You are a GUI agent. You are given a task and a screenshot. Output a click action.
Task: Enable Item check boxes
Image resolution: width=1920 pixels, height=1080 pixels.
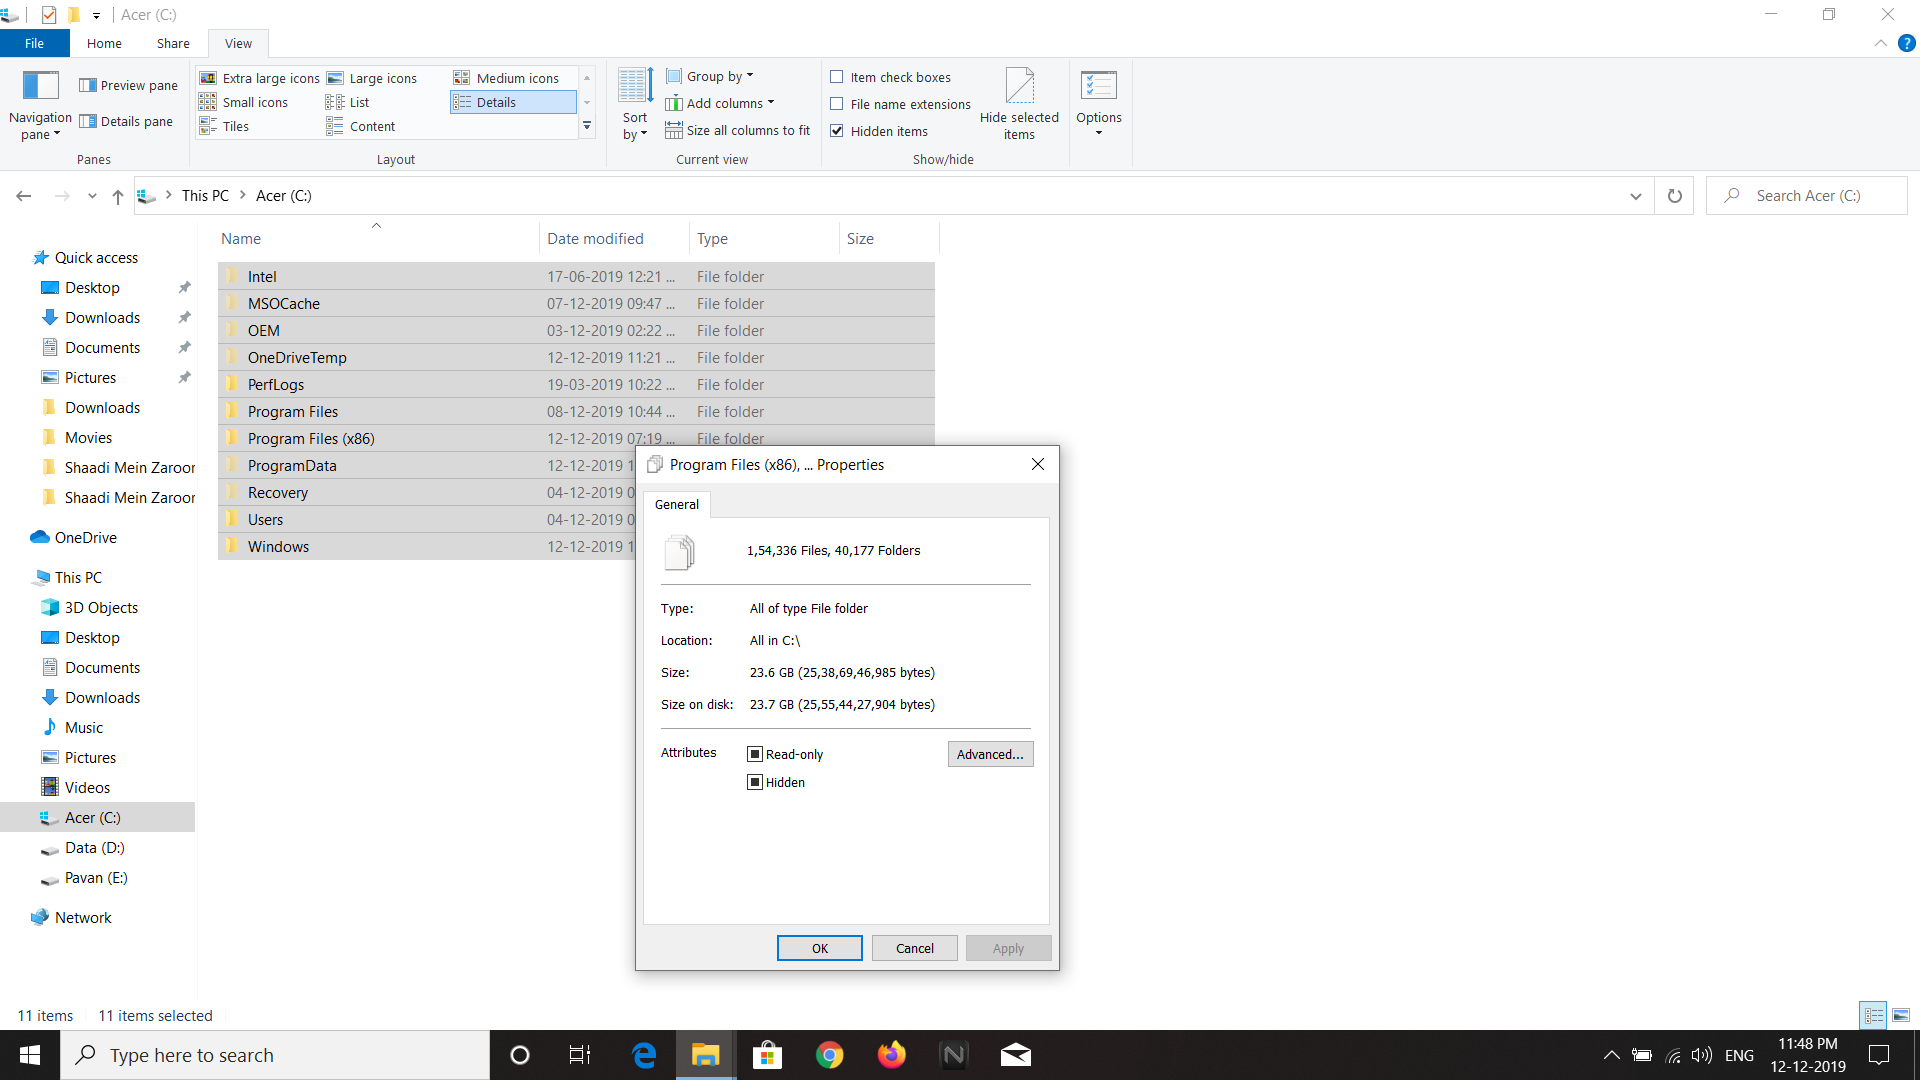coord(891,77)
